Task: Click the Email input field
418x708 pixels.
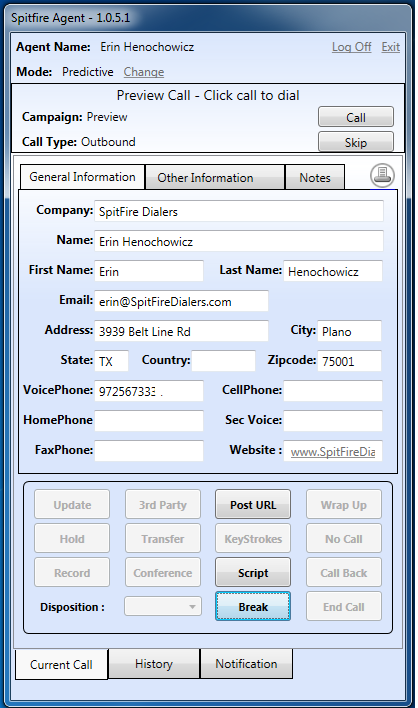Action: click(181, 301)
